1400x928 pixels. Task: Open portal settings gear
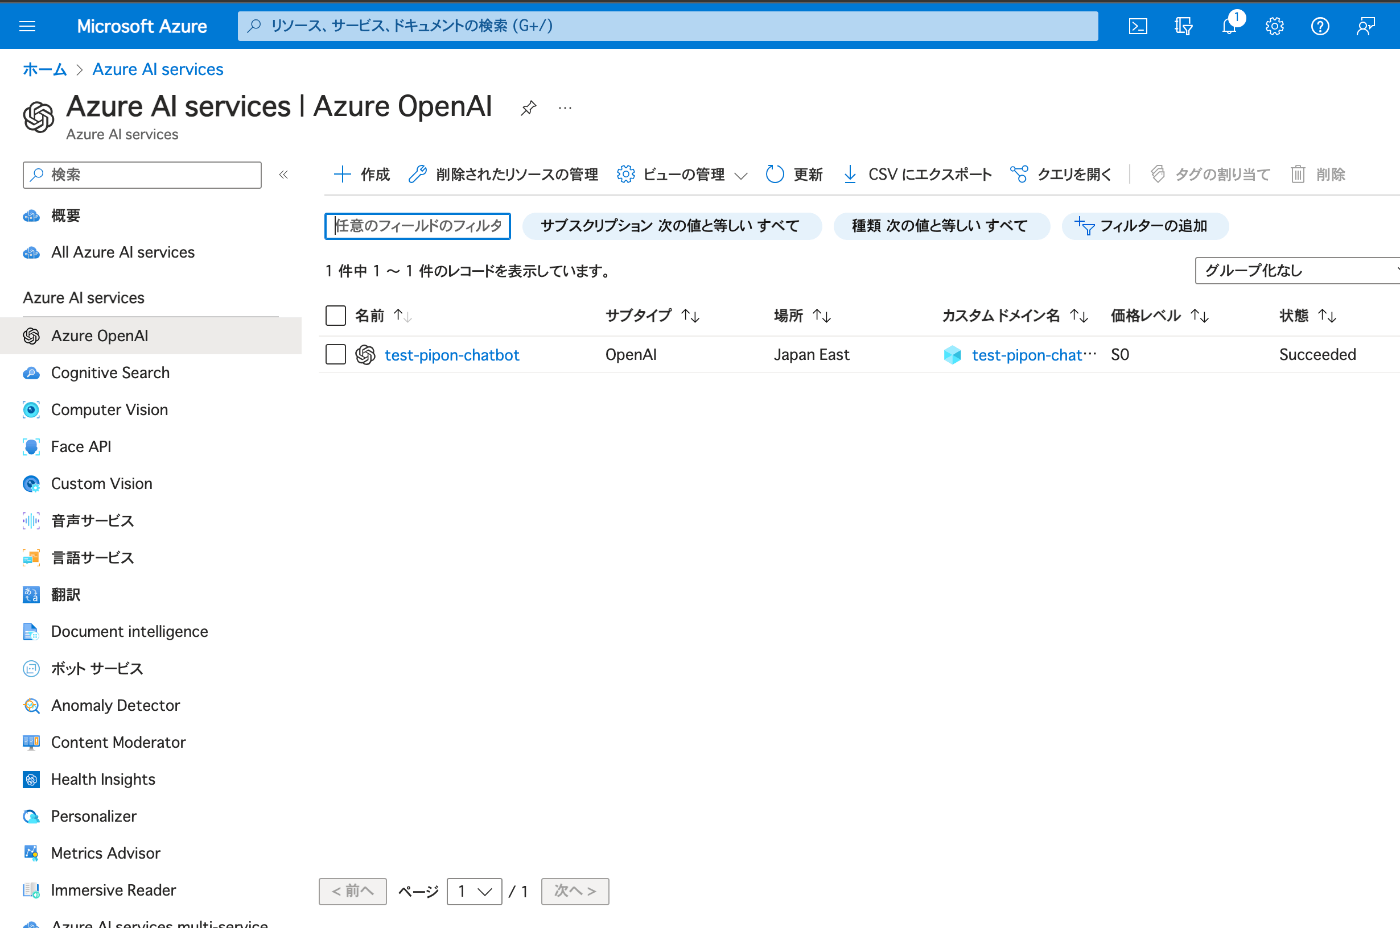point(1275,26)
